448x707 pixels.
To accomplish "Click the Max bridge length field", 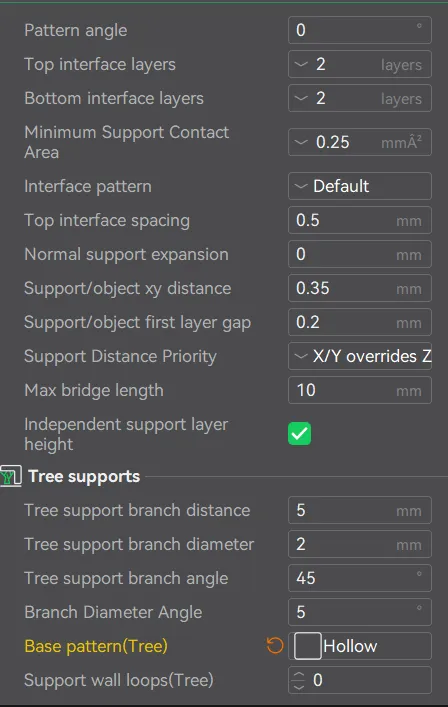I will click(360, 390).
